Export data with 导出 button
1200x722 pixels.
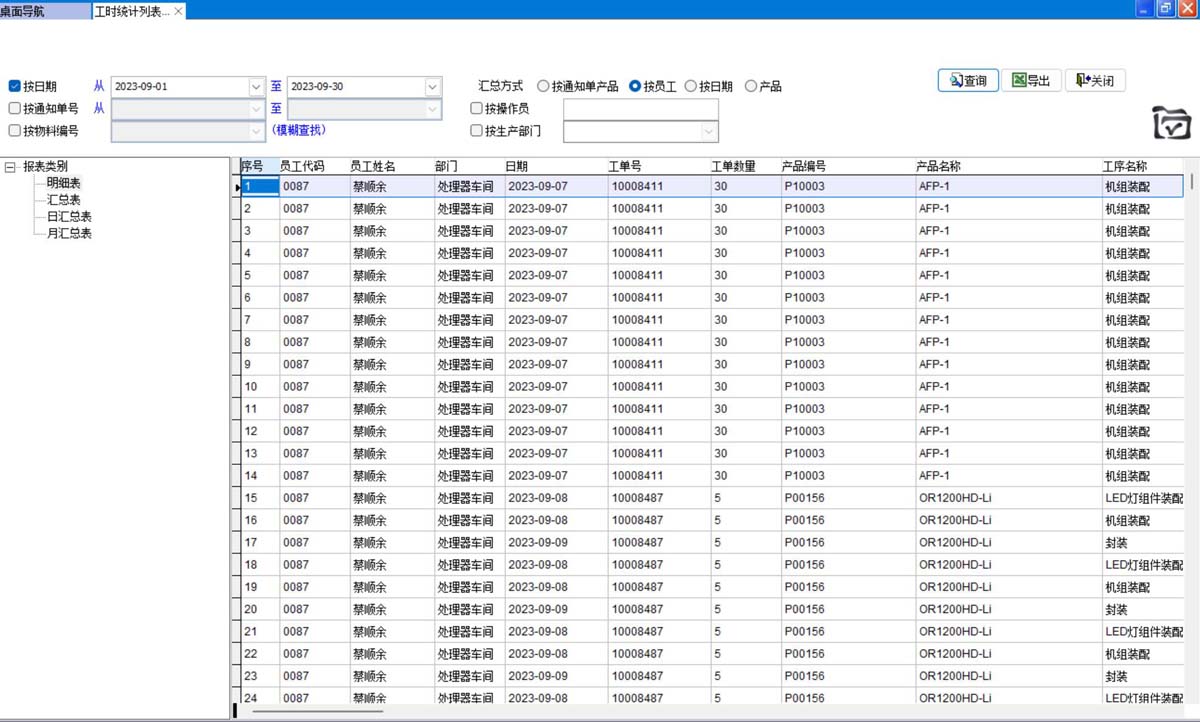(1031, 81)
